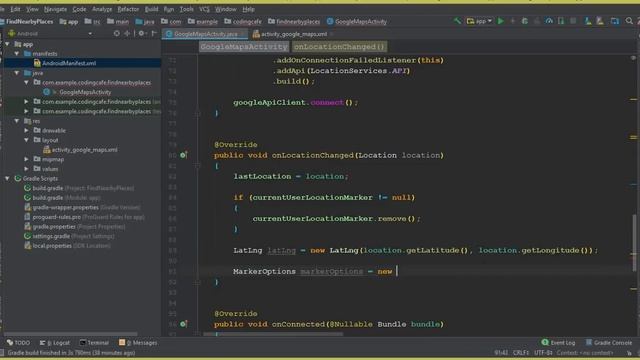This screenshot has height=360, width=640.
Task: Open the Build menu
Action: point(151,9)
